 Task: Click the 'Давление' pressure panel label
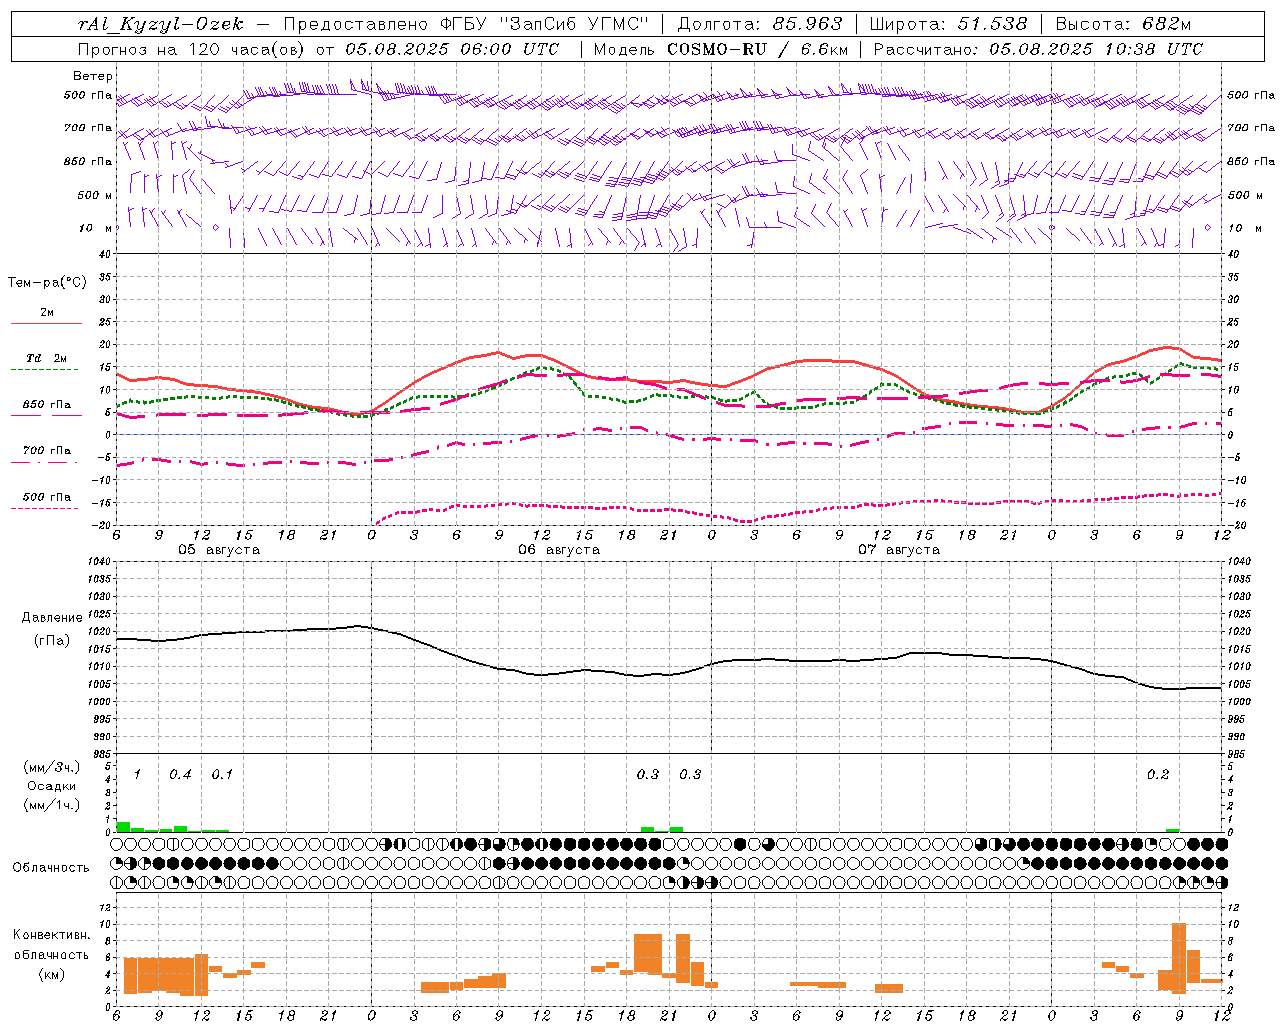[x=52, y=618]
